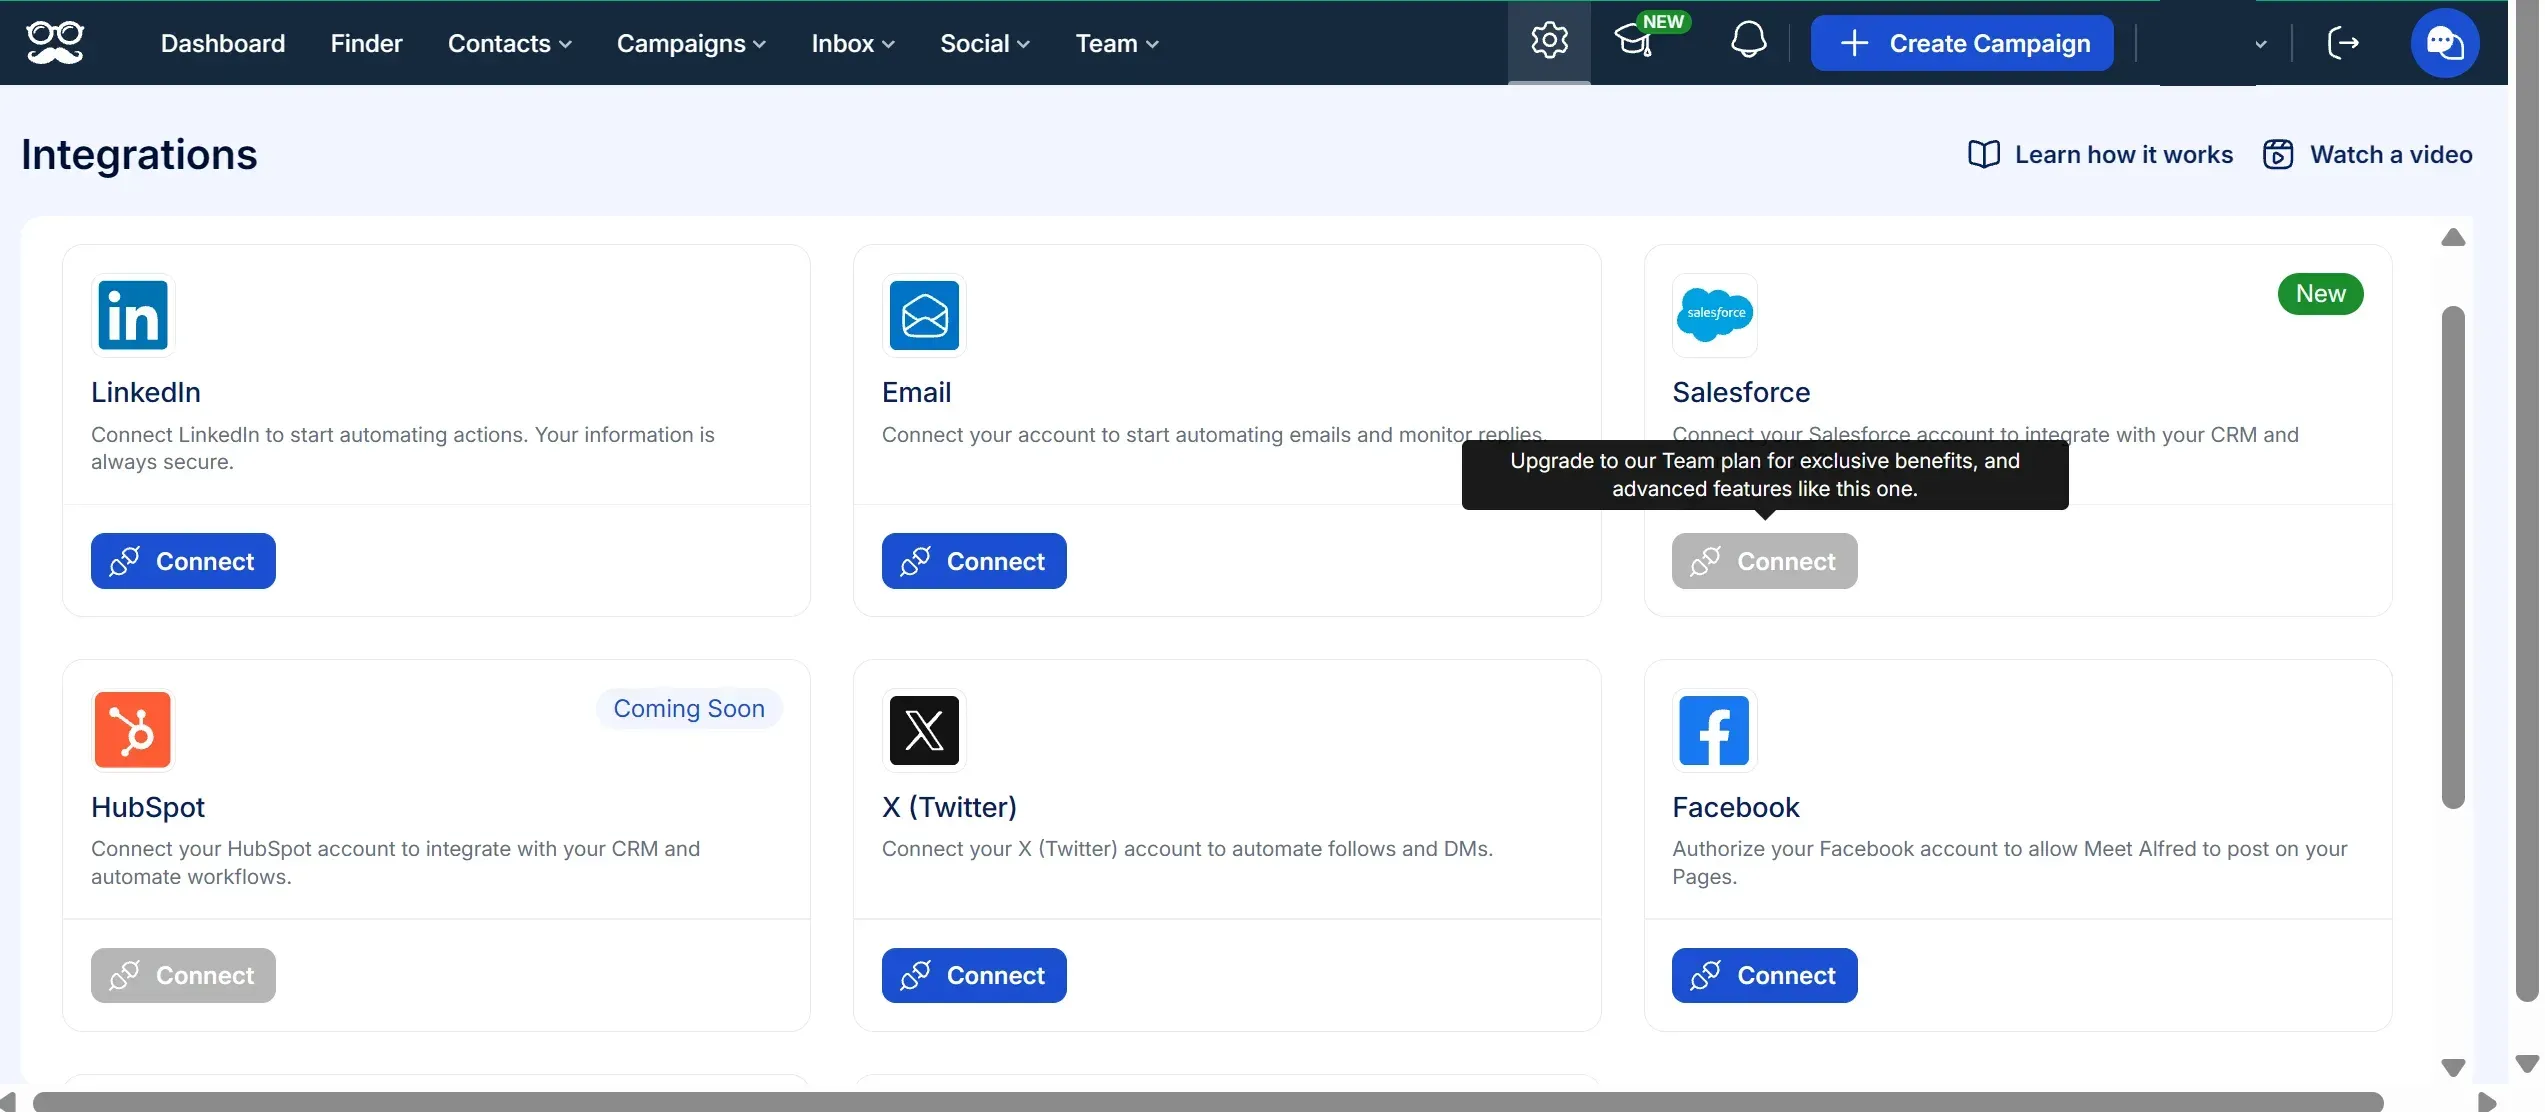
Task: Click the greyed-out HubSpot Connect button
Action: pyautogui.click(x=183, y=975)
